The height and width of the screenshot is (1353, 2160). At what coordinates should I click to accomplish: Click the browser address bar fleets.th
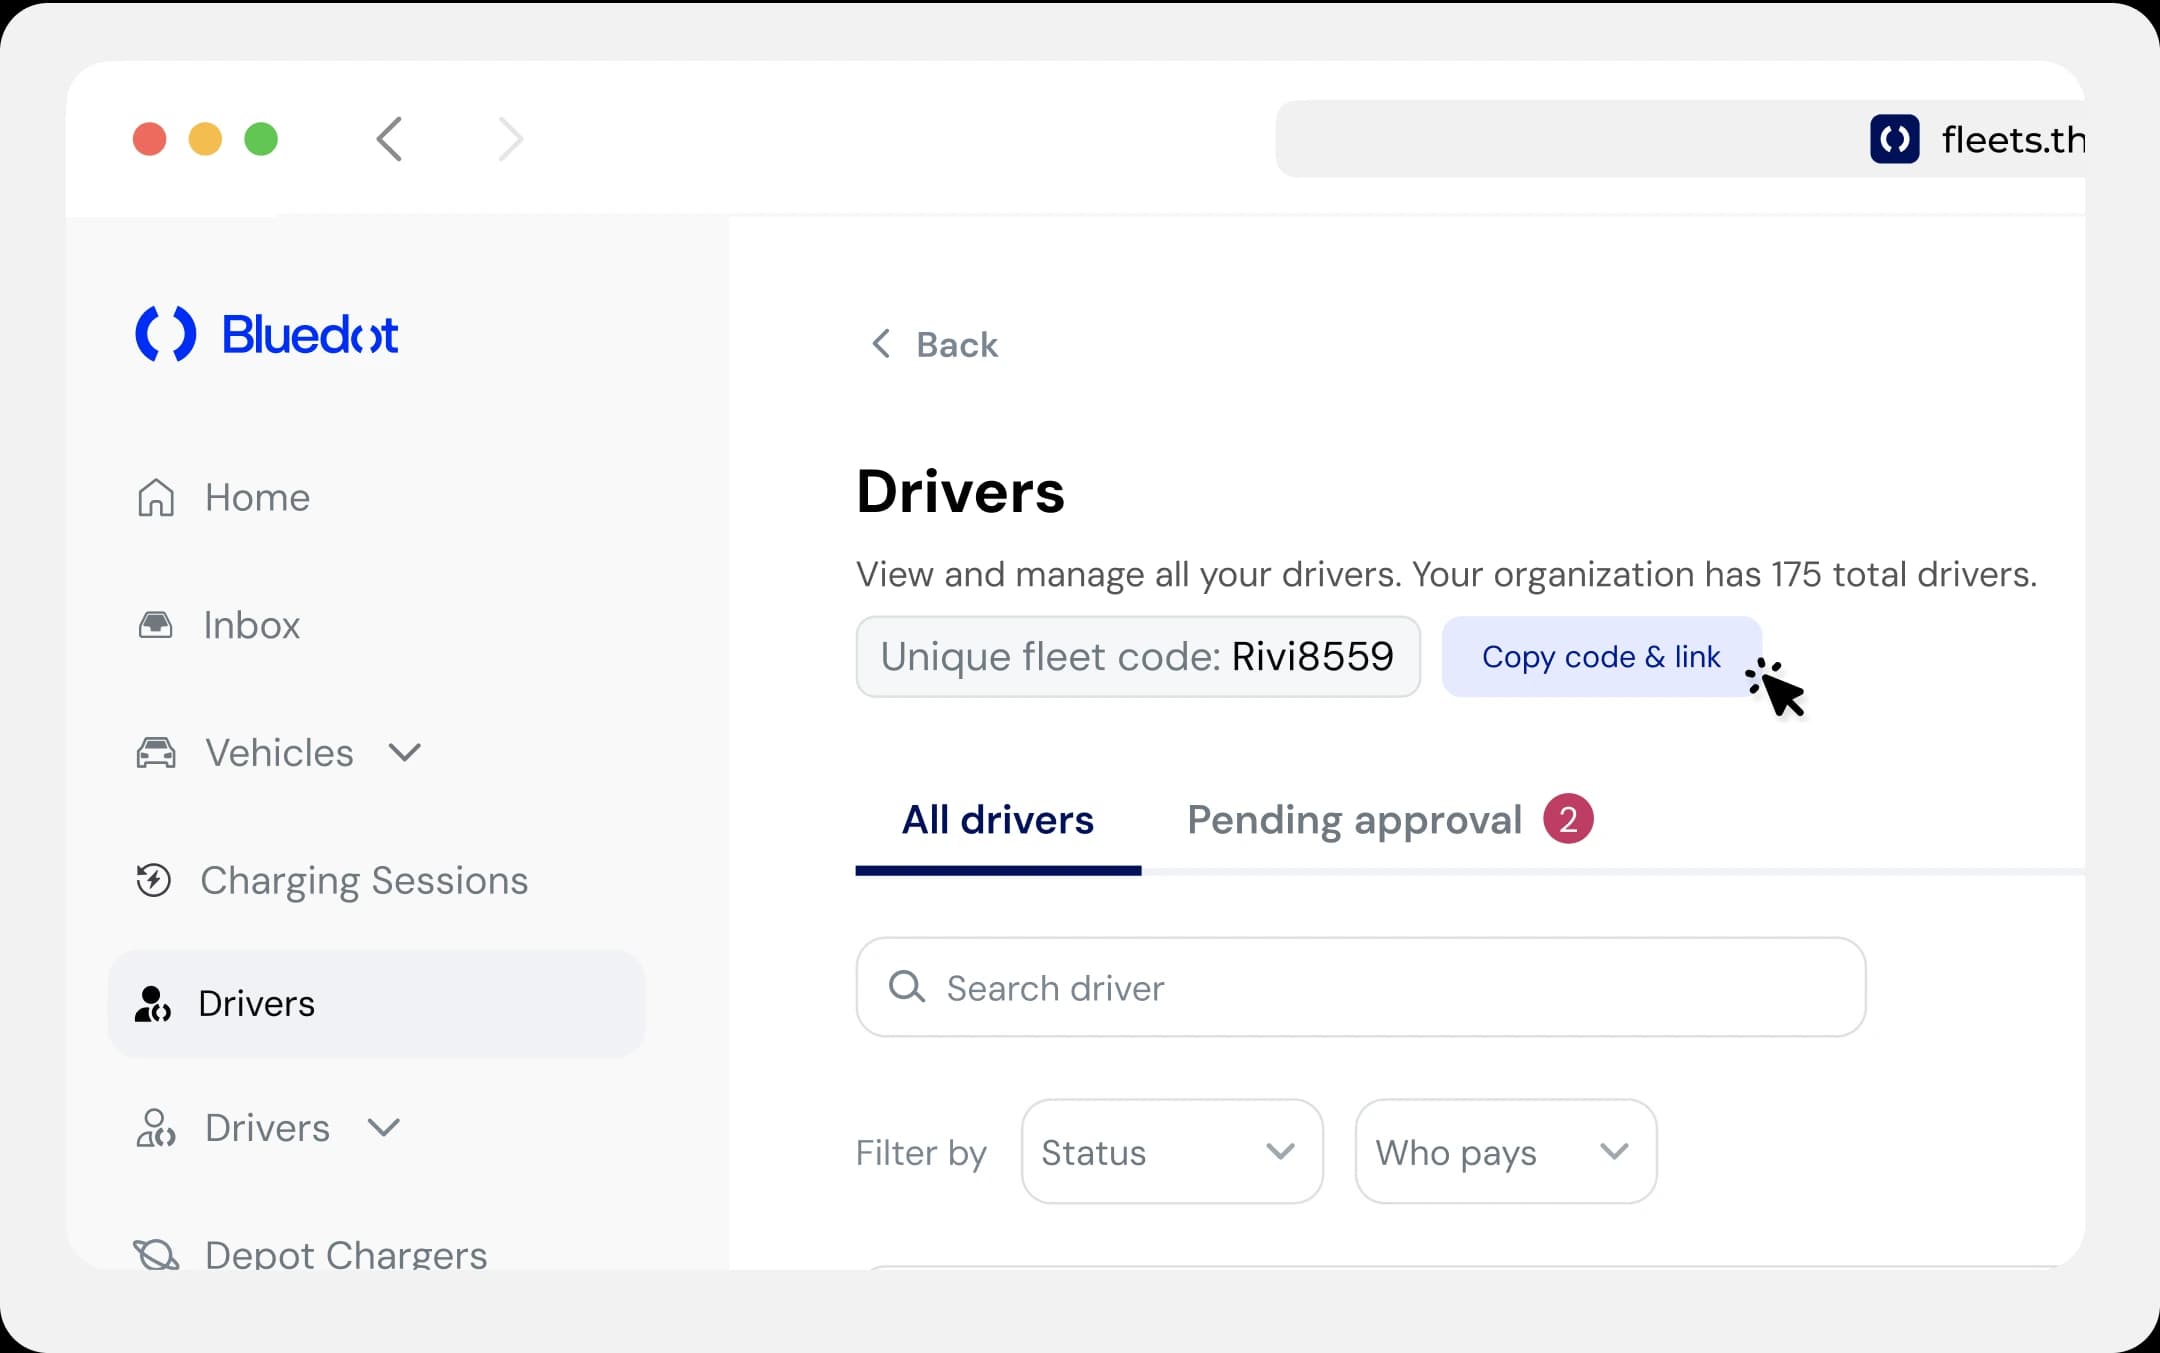[1680, 139]
